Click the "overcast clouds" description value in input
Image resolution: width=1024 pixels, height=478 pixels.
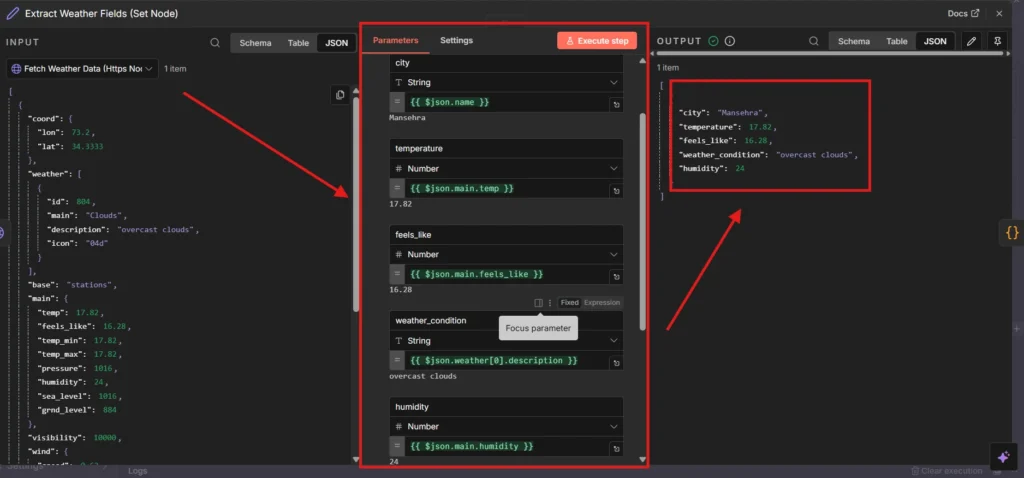(157, 230)
